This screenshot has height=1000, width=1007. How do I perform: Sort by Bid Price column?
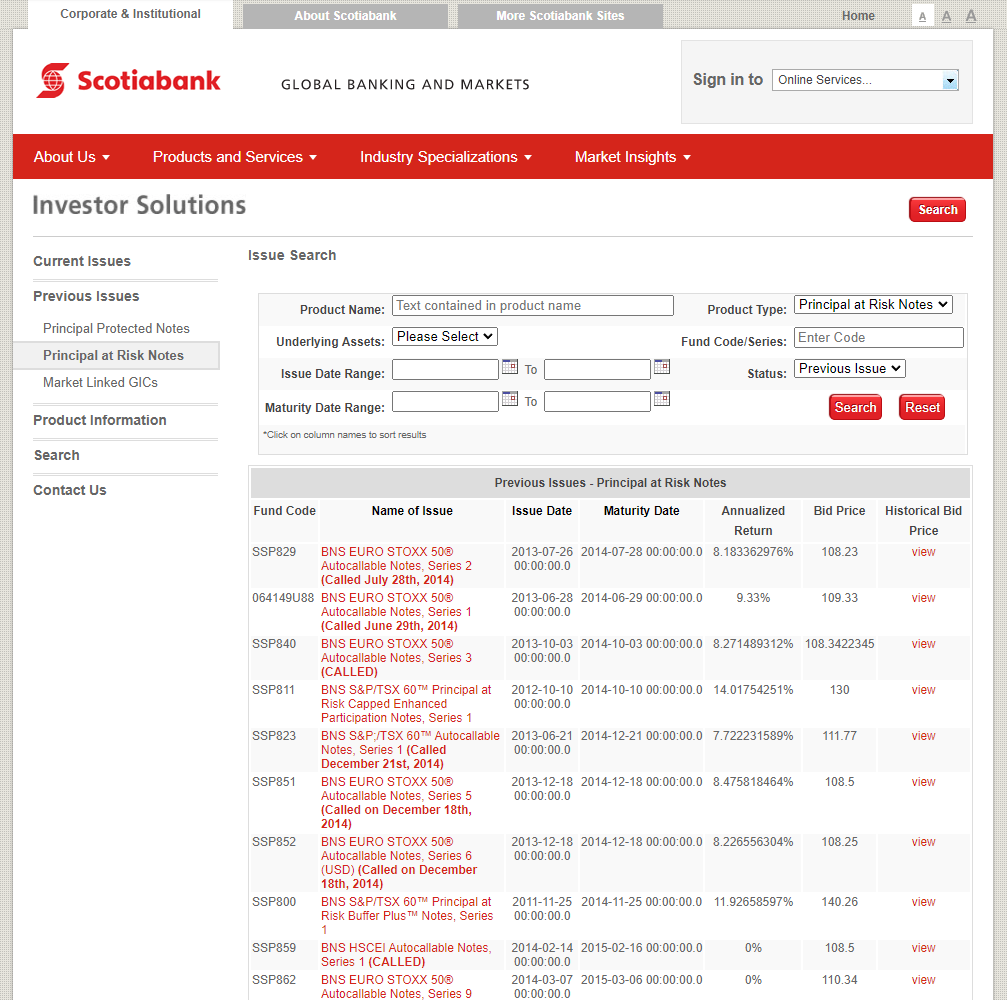pos(839,511)
